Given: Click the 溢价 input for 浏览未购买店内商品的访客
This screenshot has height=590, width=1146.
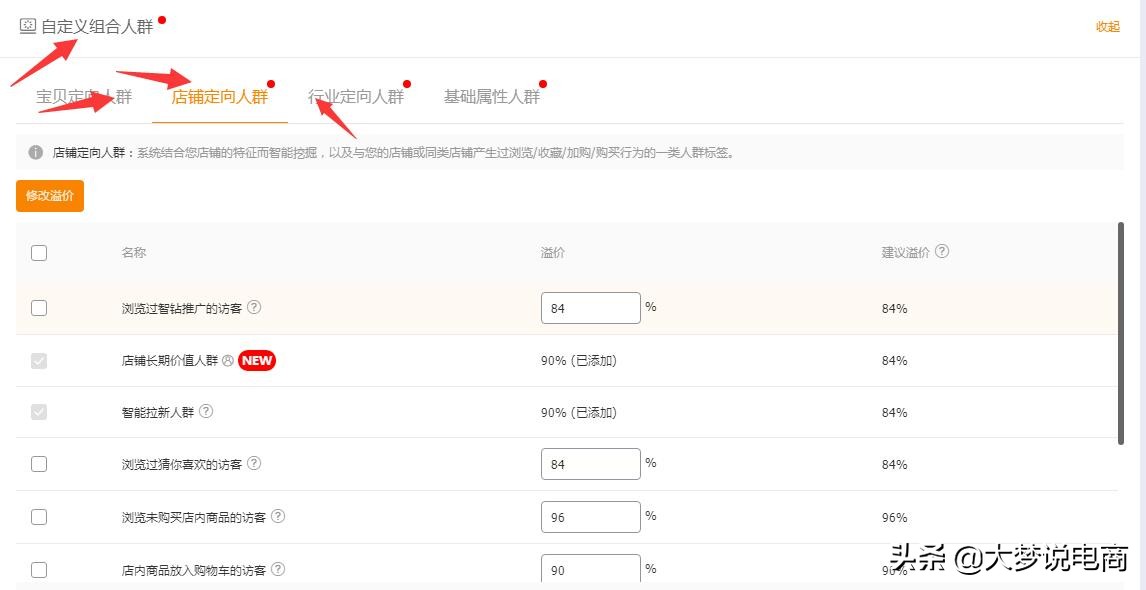Looking at the screenshot, I should click(x=590, y=517).
